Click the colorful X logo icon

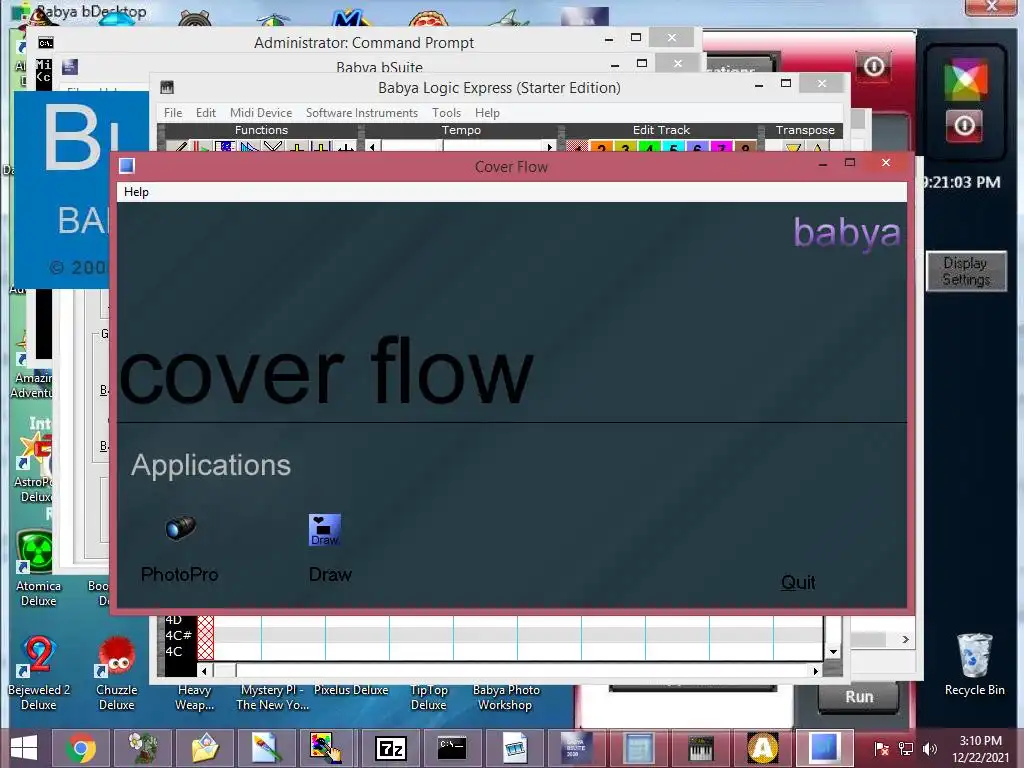coord(965,79)
